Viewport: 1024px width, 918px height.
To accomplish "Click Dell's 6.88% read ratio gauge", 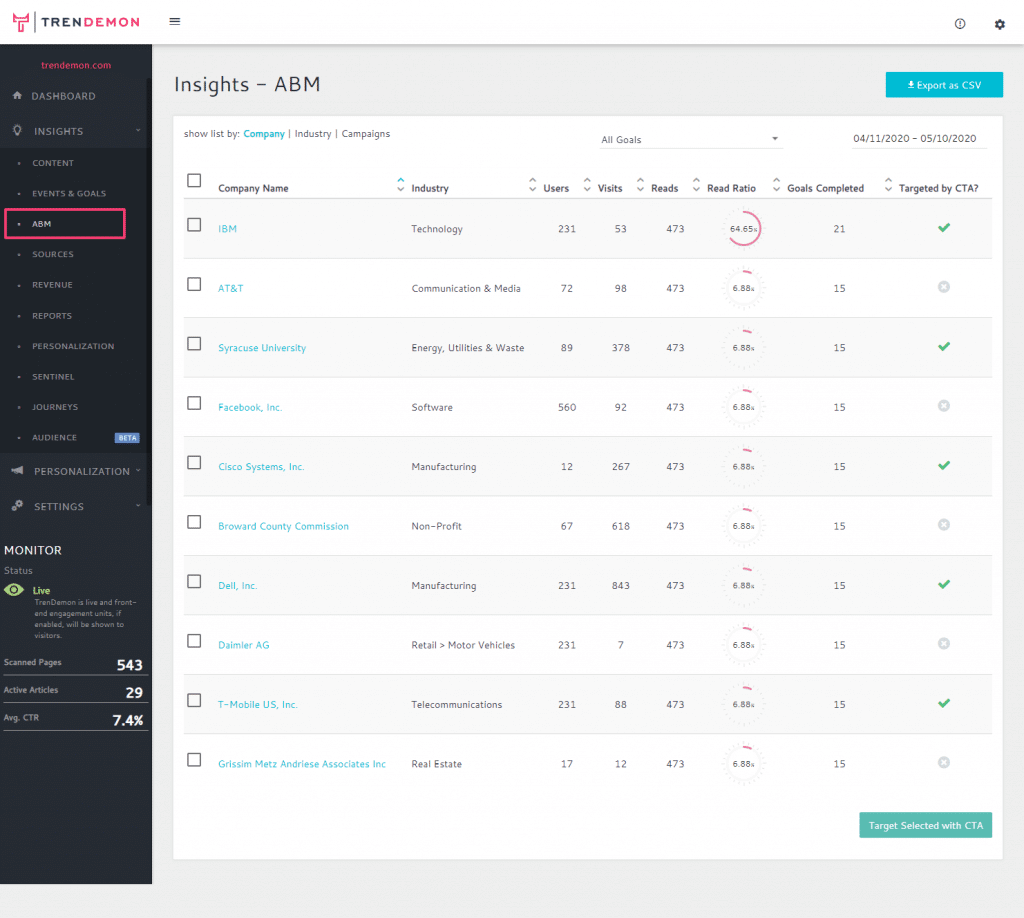I will point(744,585).
